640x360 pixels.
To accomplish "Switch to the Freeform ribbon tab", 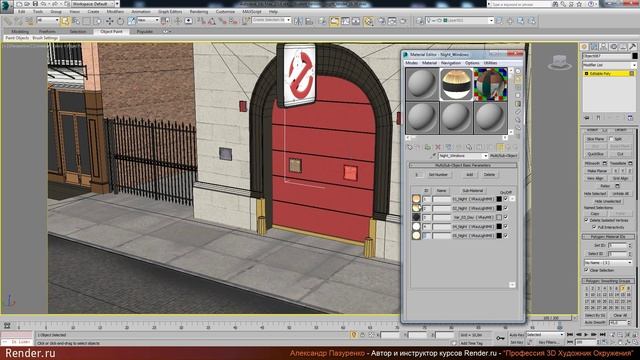I will pos(47,31).
